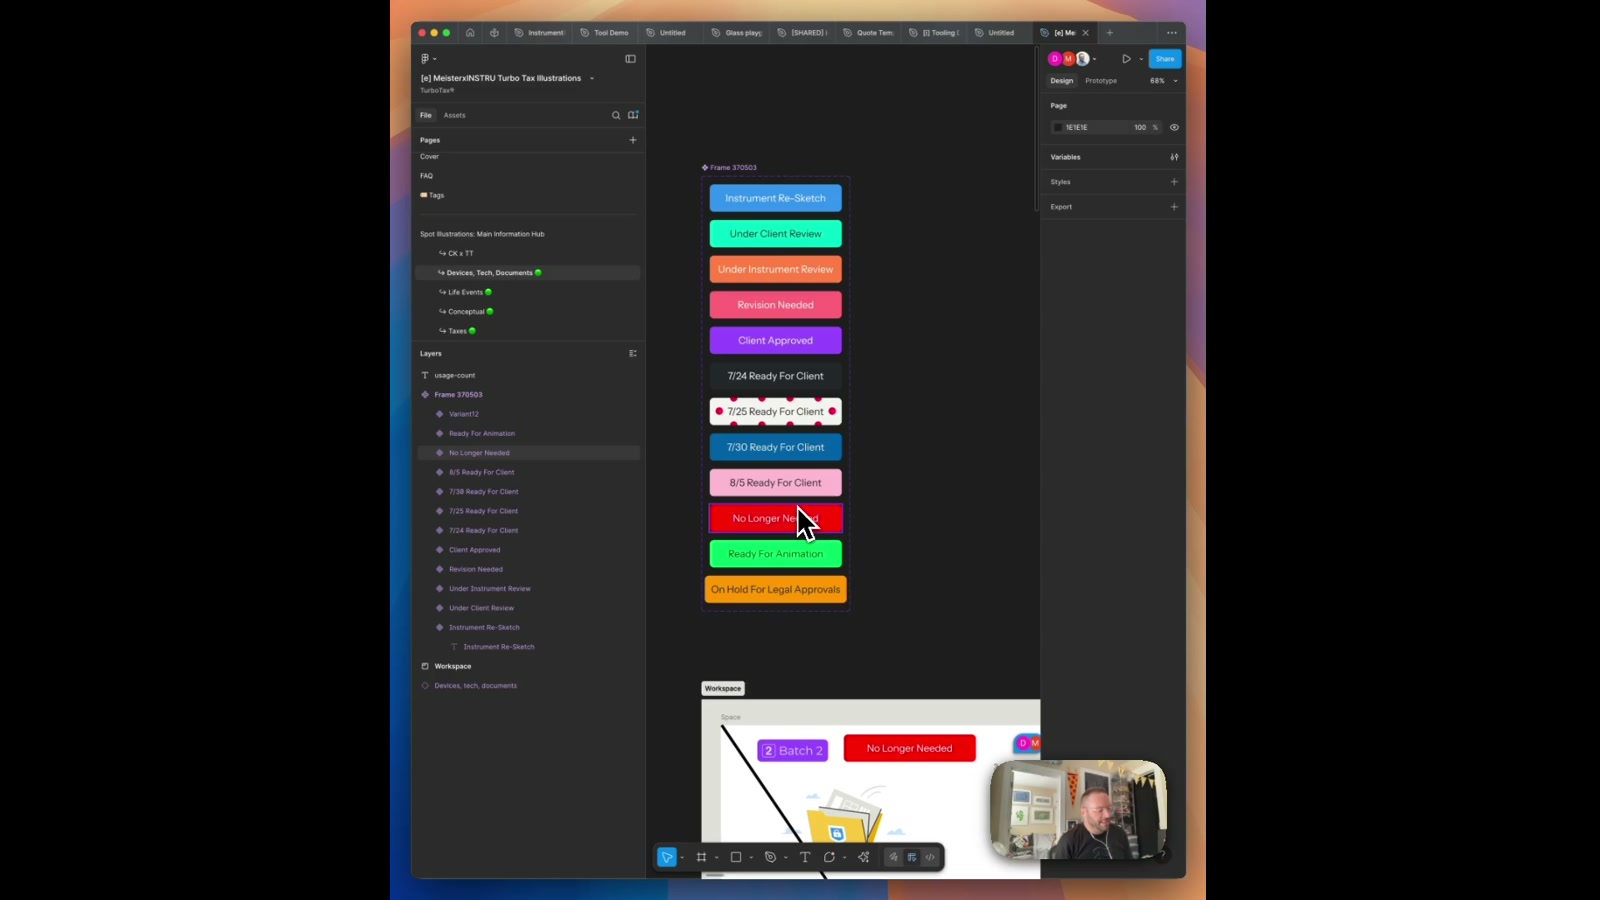Toggle page background visibility eye icon
This screenshot has width=1600, height=900.
click(1174, 127)
